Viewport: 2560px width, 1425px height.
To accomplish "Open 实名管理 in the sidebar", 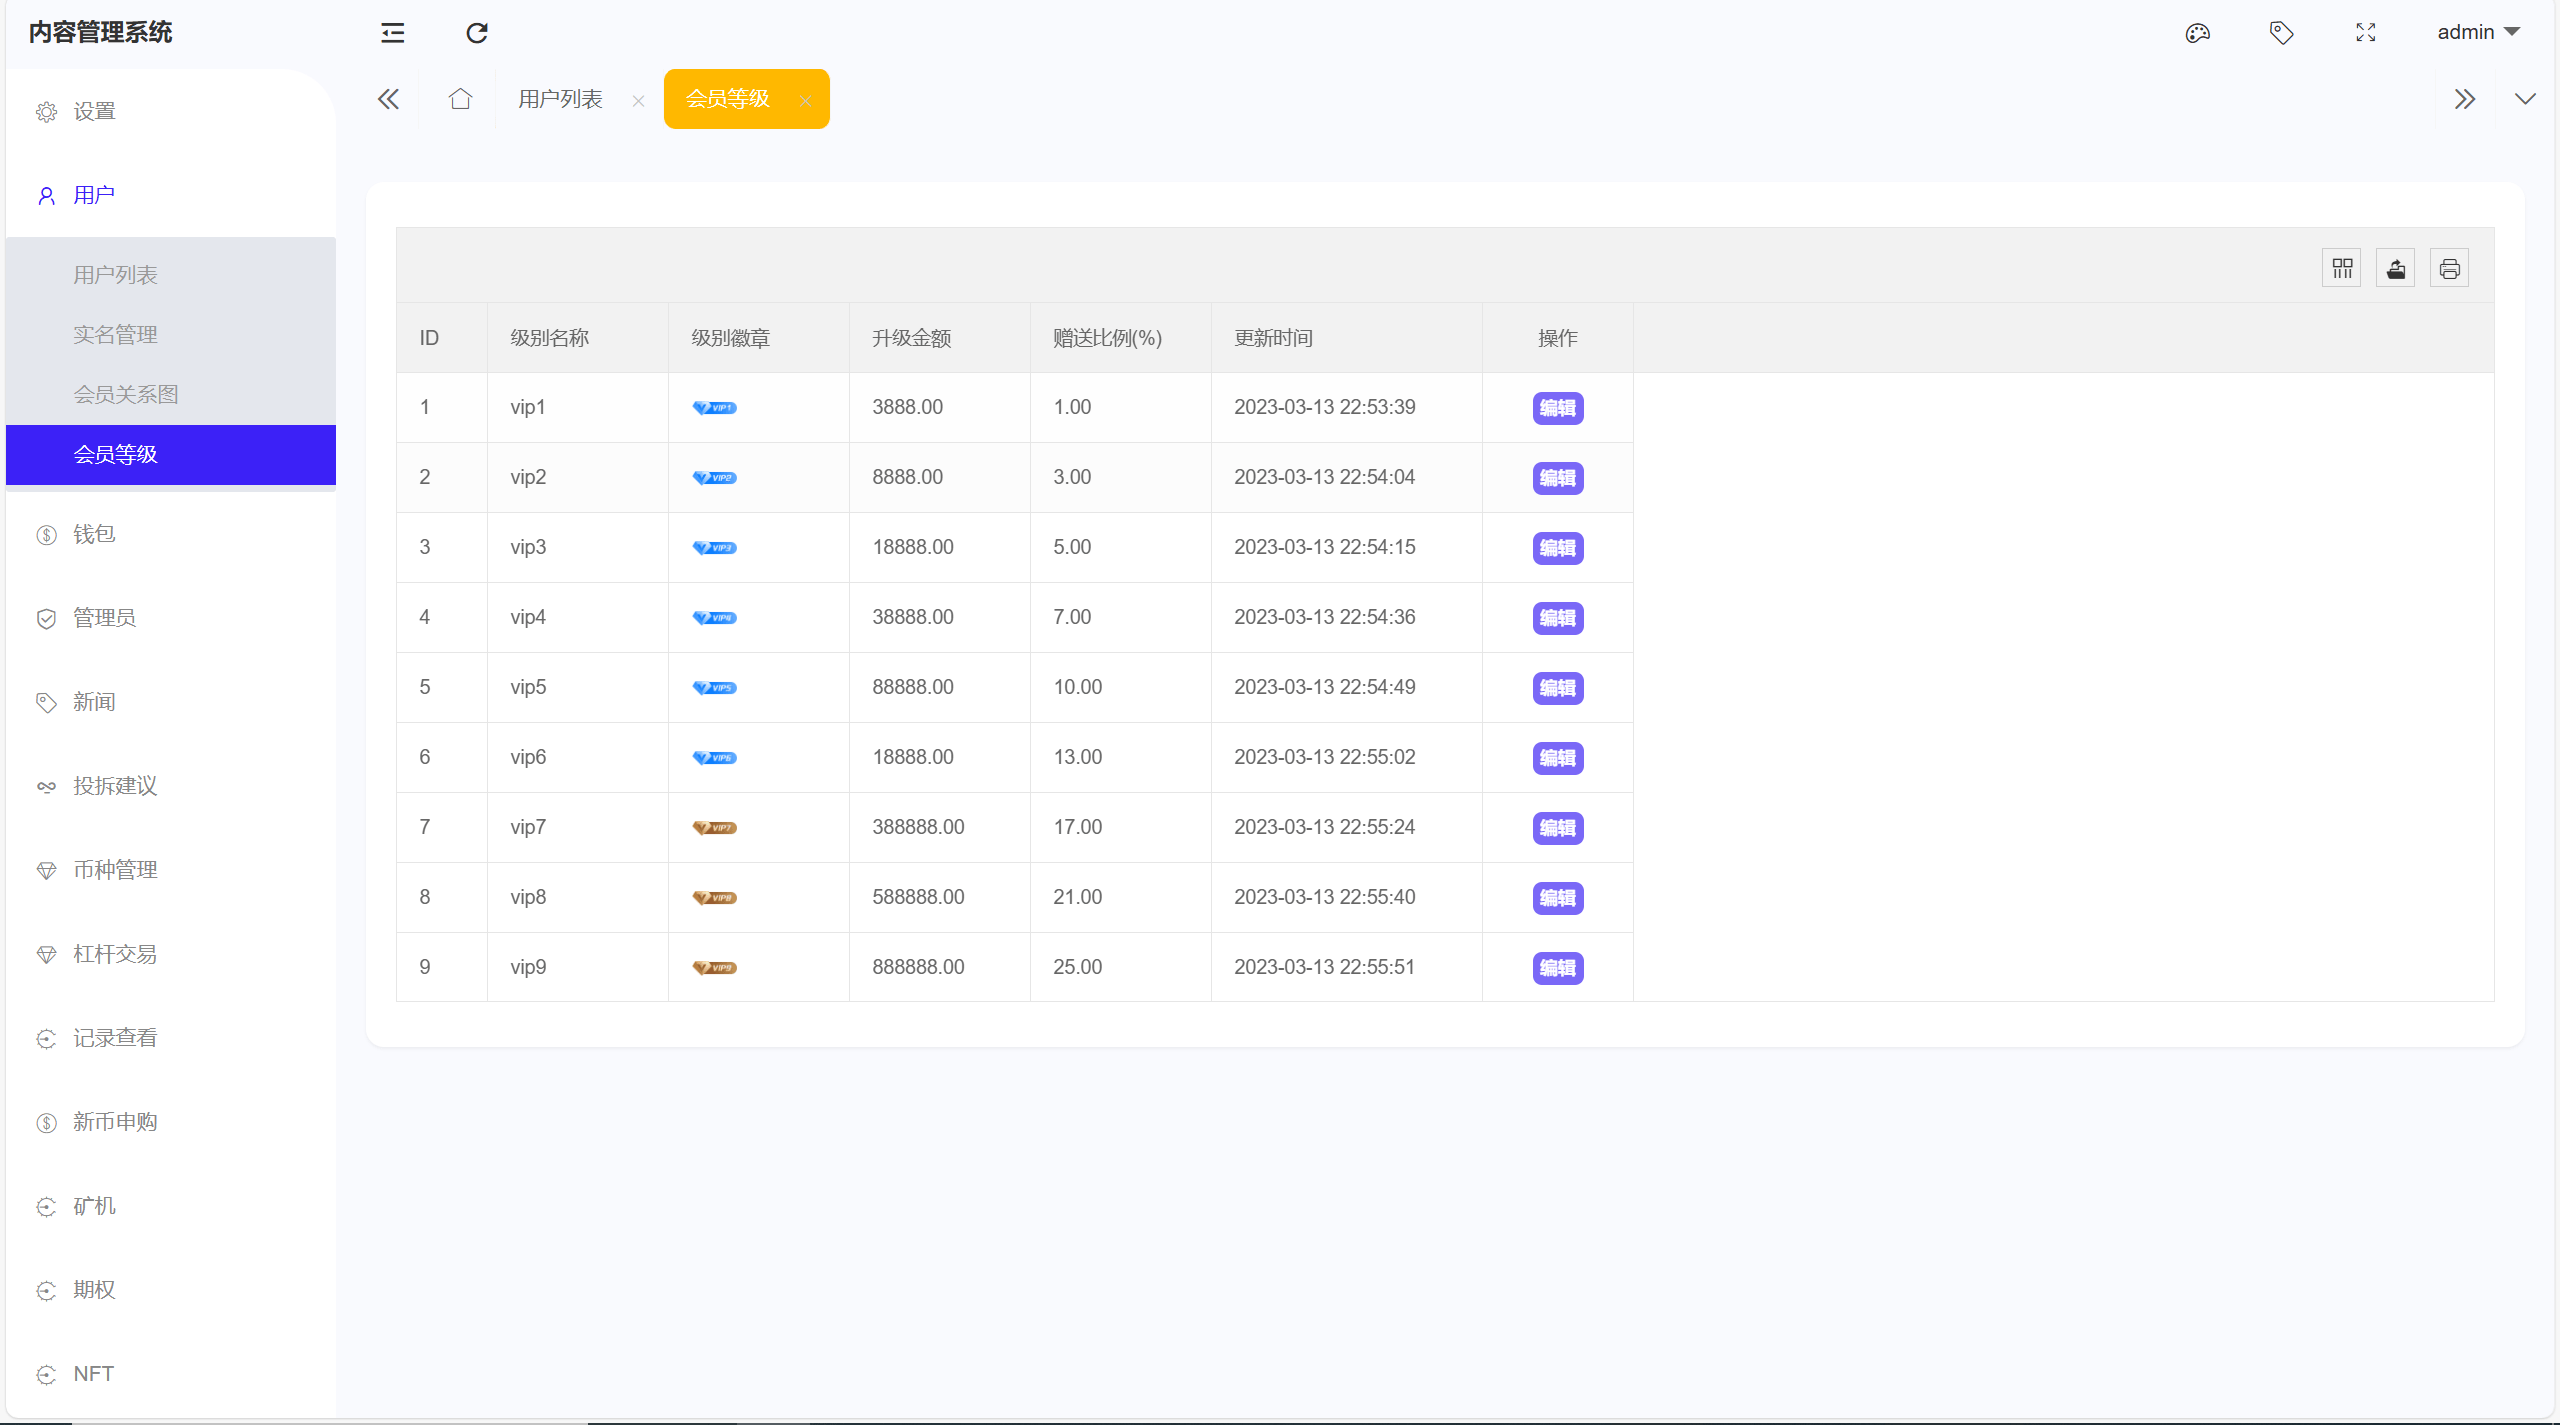I will pos(115,334).
